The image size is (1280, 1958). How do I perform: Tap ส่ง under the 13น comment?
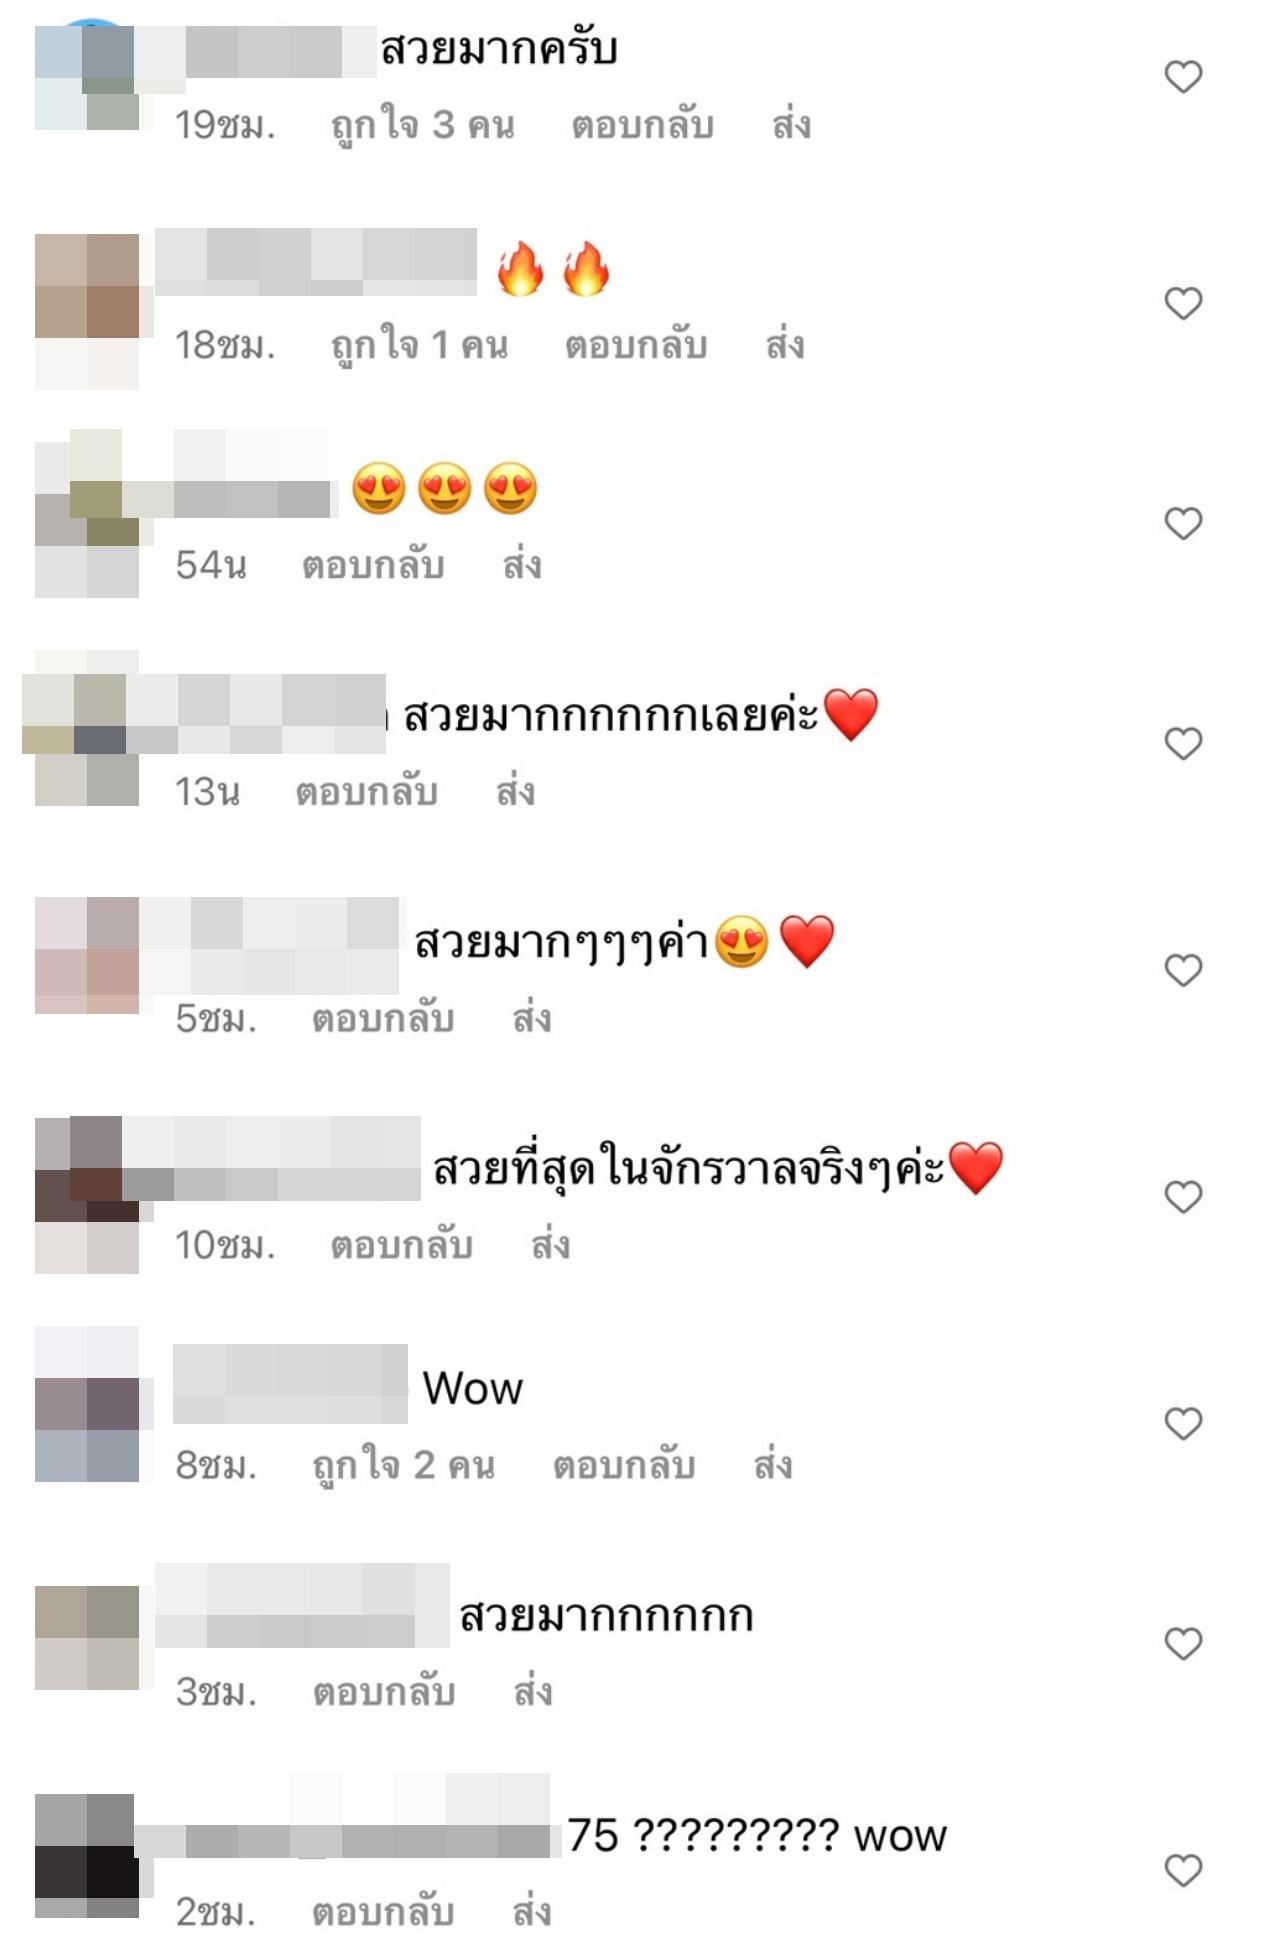516,793
